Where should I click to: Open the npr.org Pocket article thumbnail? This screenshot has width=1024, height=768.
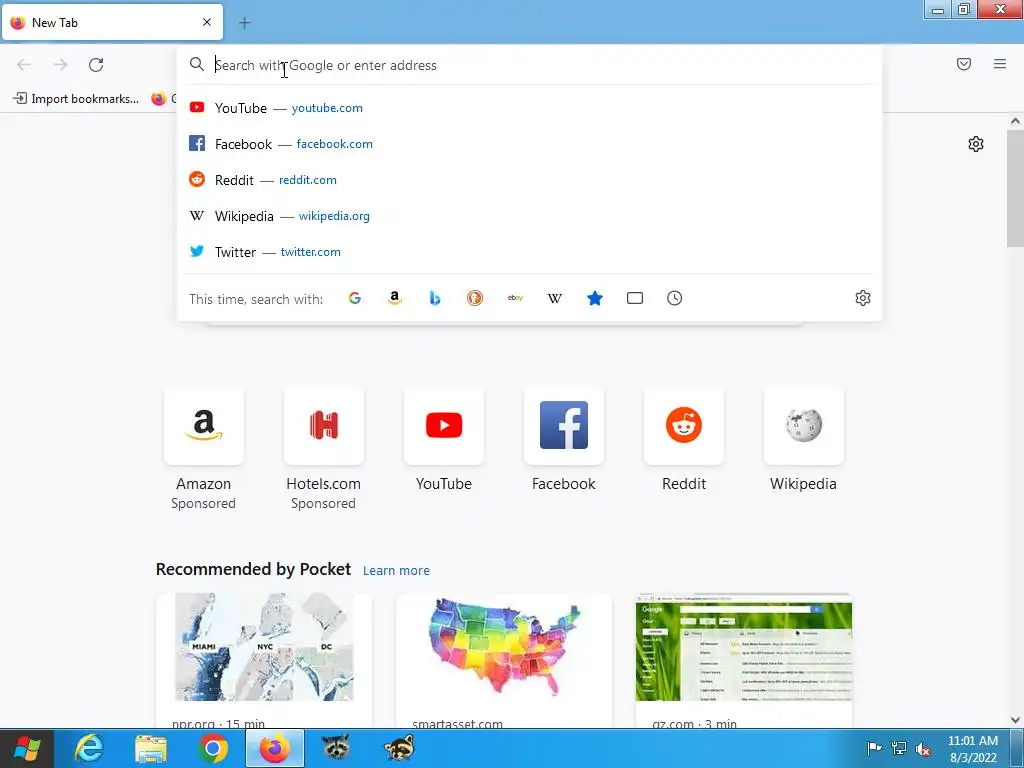click(264, 647)
